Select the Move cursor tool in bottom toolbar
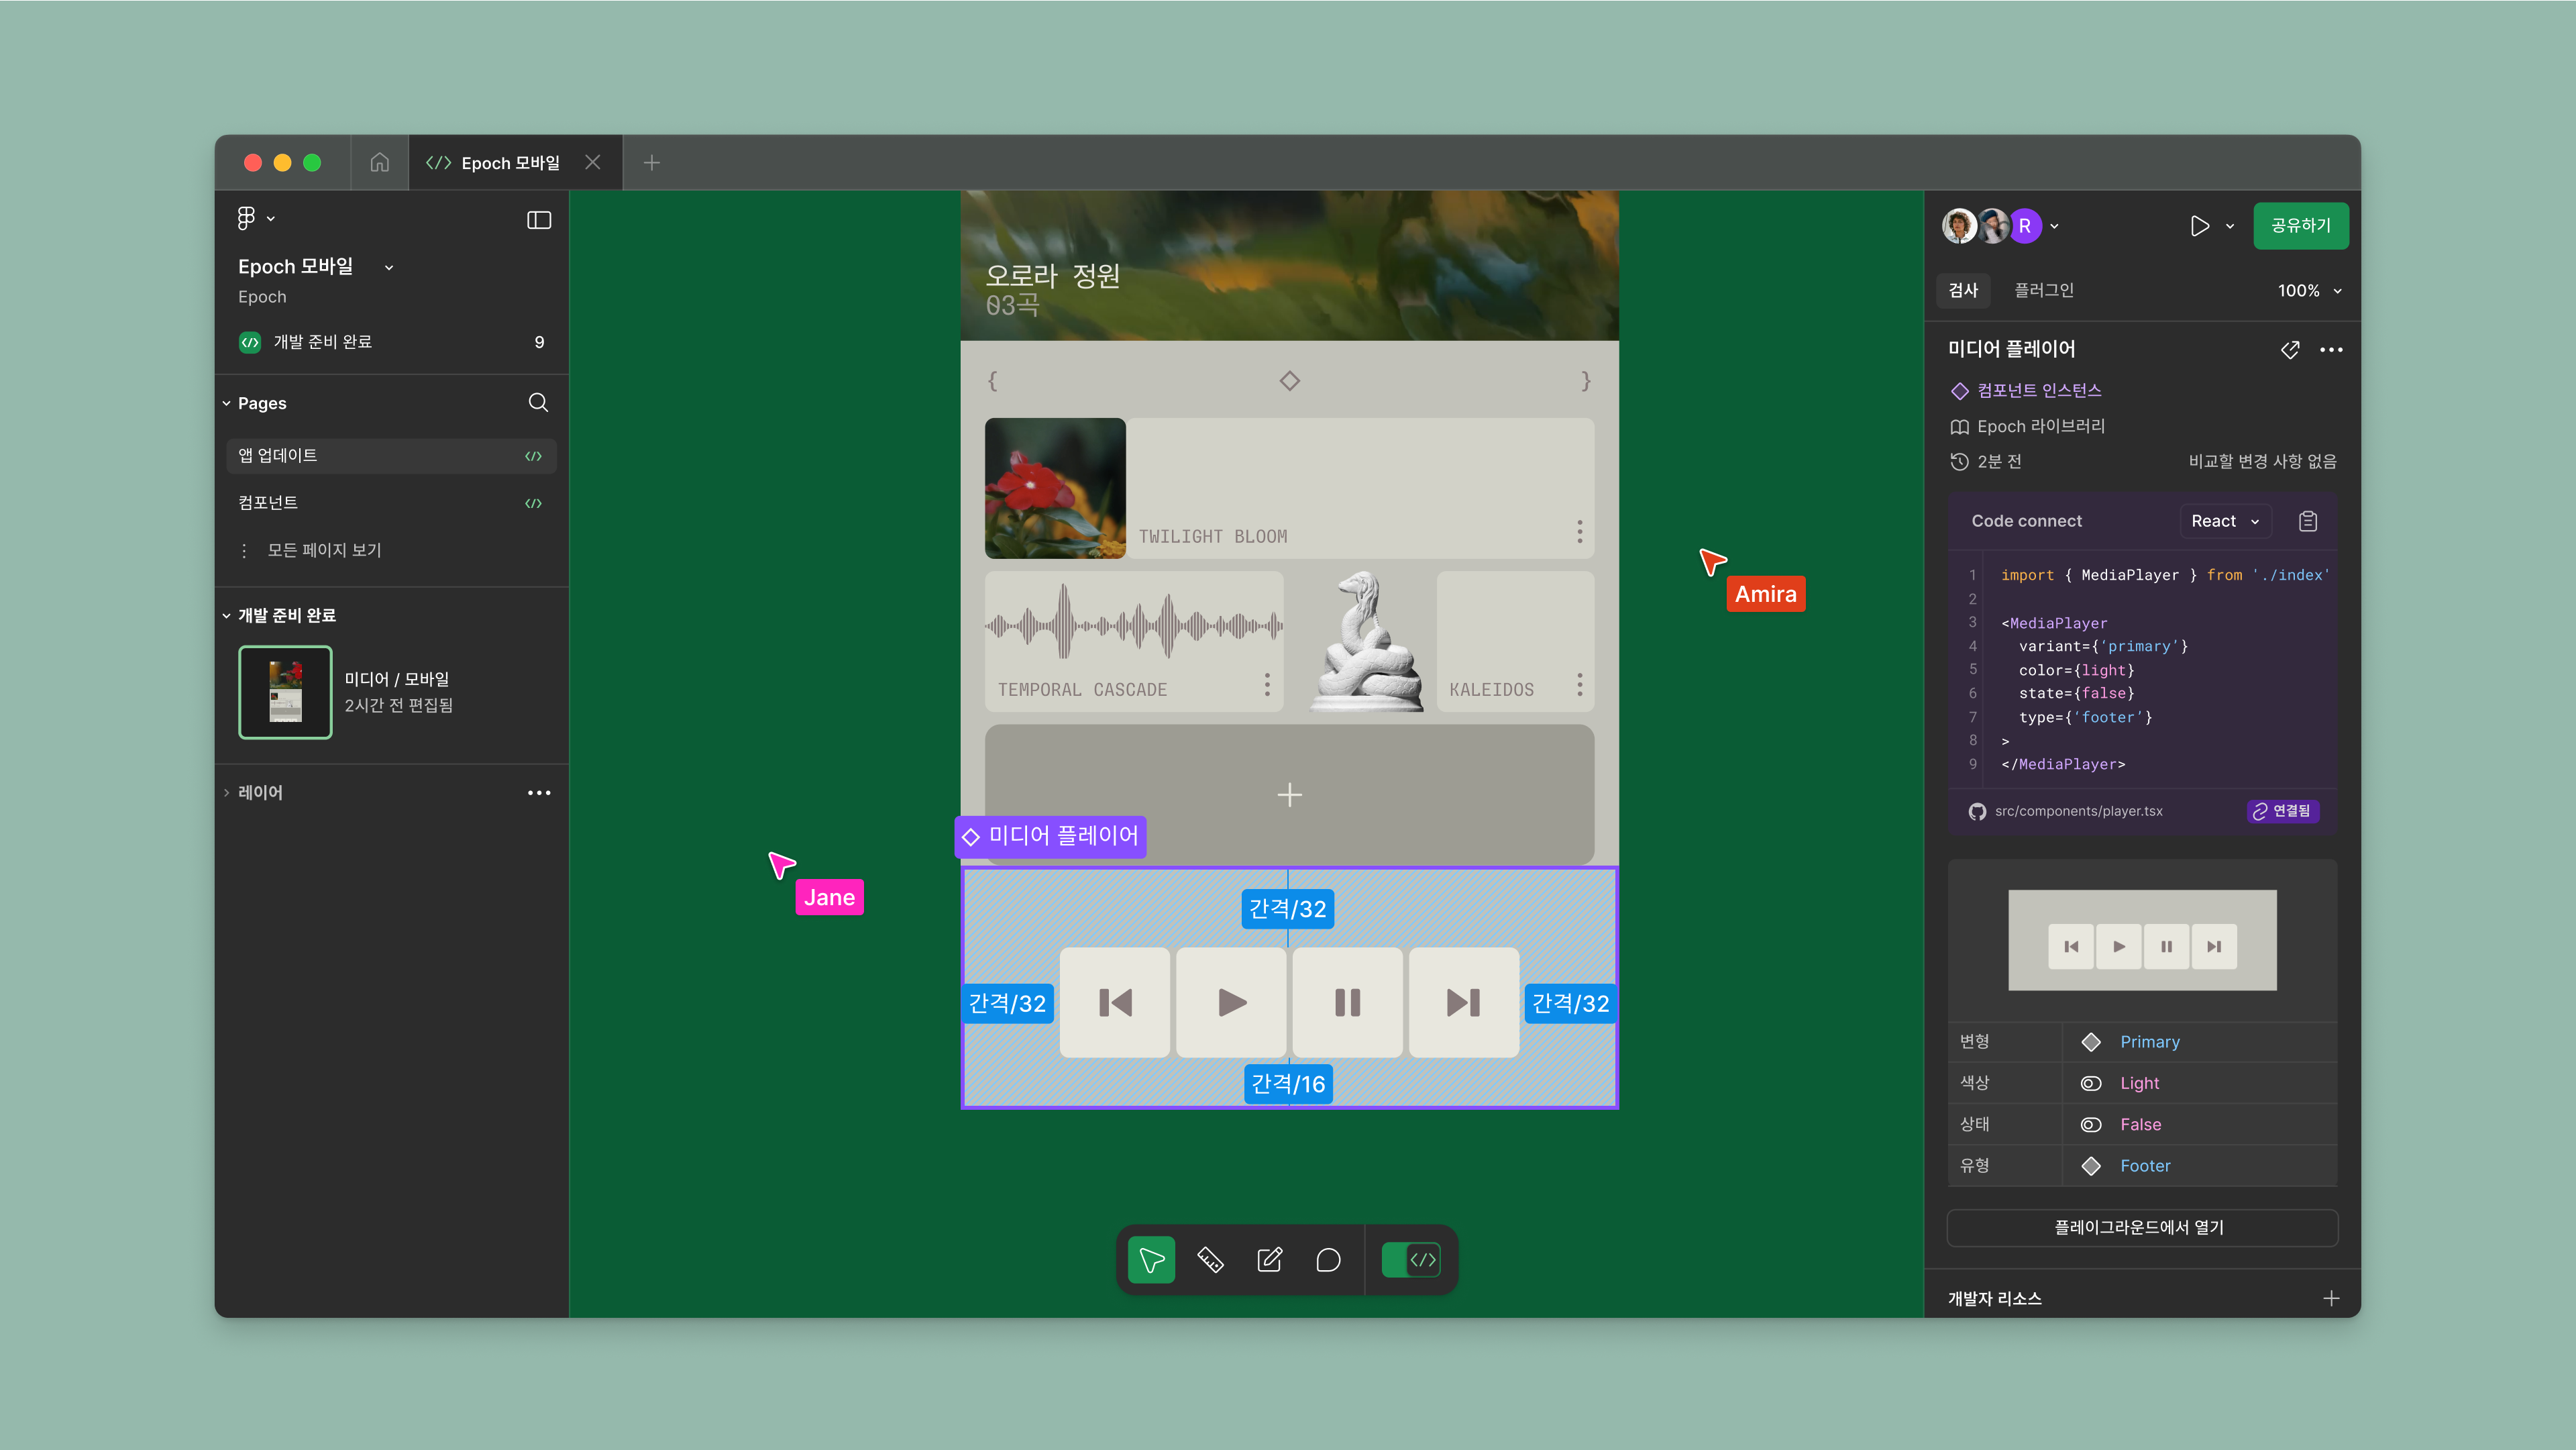The height and width of the screenshot is (1450, 2576). (1151, 1260)
